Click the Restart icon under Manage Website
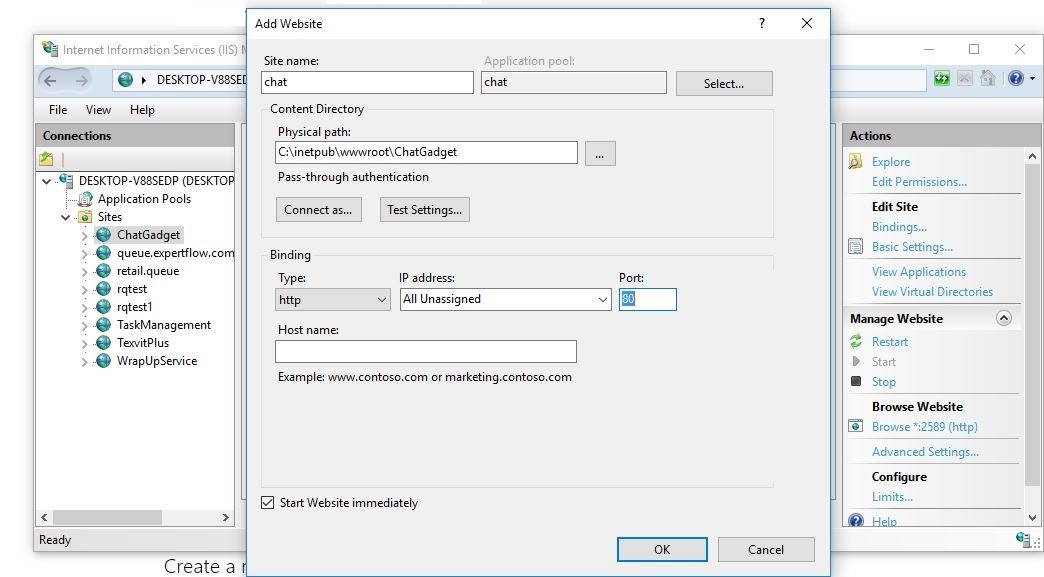Screen dimensions: 1044x577 tap(855, 342)
